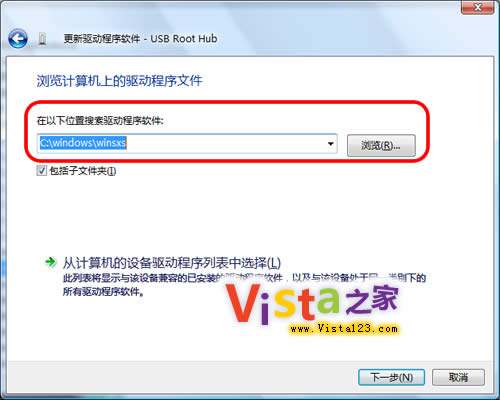Click the description line starting with 此列表将显示
Viewport: 500px width, 400px height.
[244, 278]
